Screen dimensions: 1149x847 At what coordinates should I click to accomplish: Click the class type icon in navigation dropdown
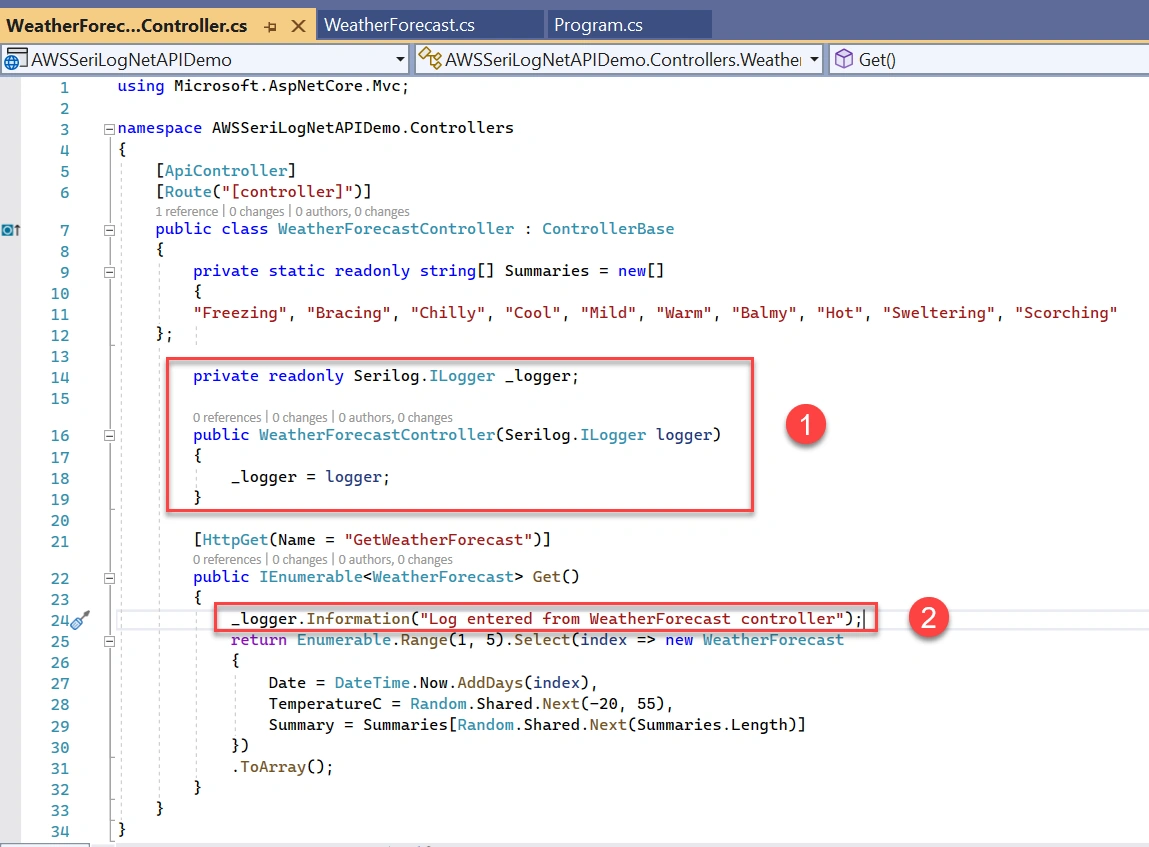point(430,59)
